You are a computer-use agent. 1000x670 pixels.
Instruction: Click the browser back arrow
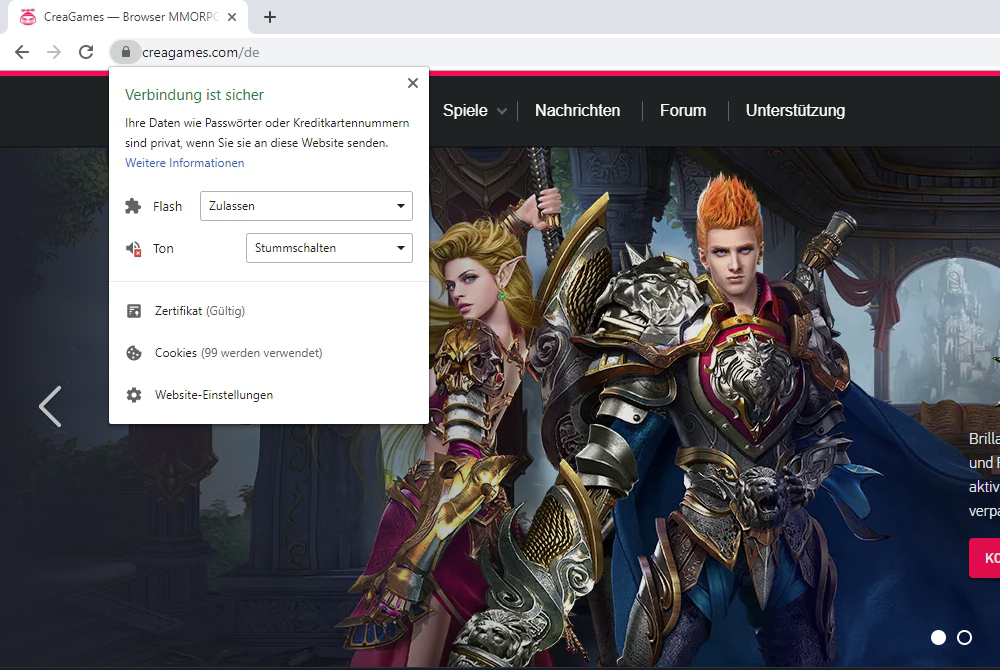(x=22, y=52)
